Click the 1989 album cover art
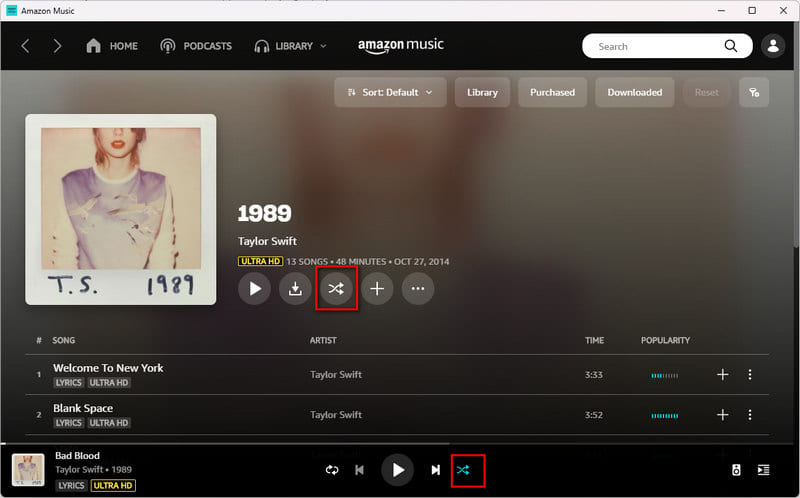This screenshot has height=498, width=800. pos(121,209)
